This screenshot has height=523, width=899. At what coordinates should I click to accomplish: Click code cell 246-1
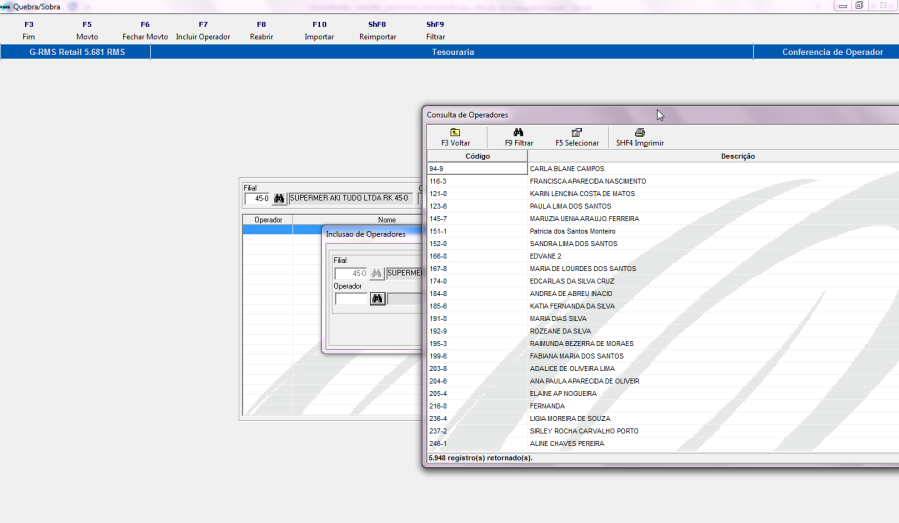click(477, 444)
